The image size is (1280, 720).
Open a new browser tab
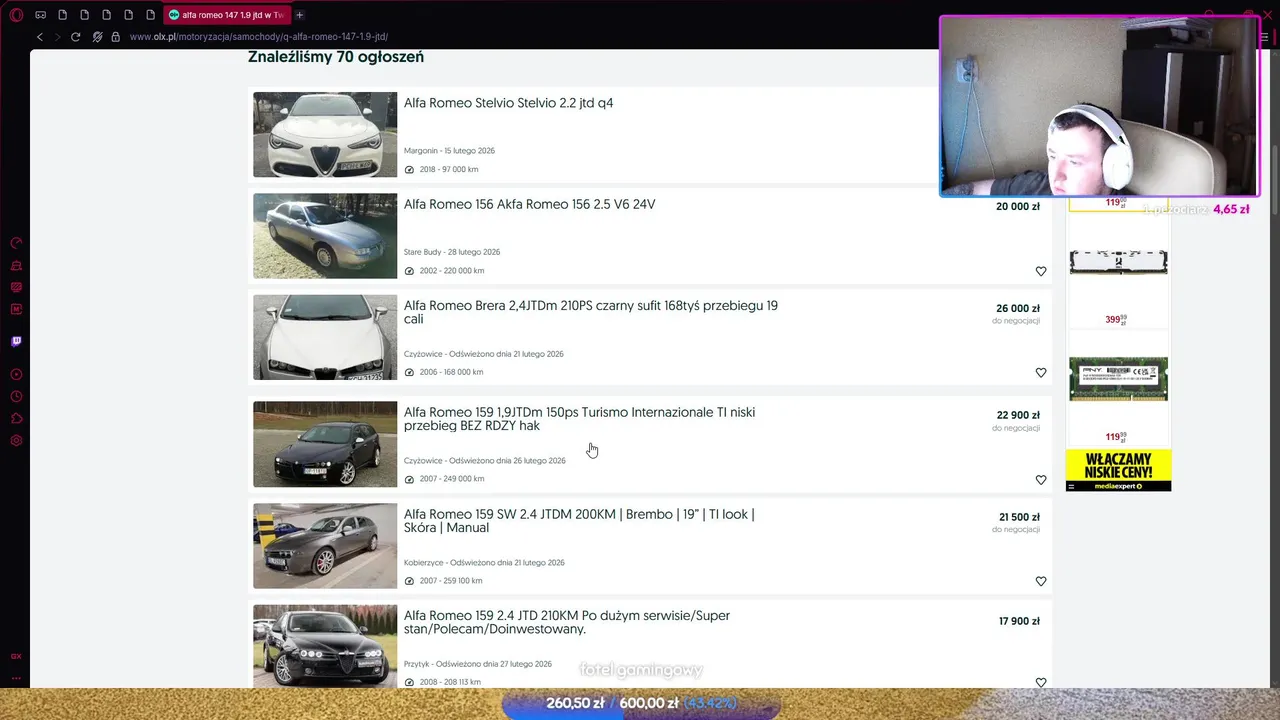[x=299, y=15]
